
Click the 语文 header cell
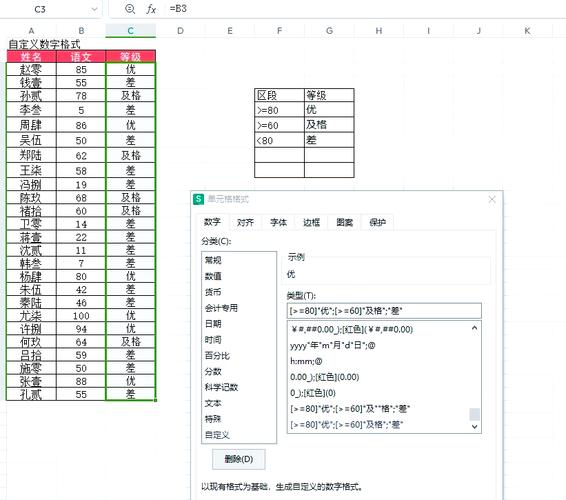(x=81, y=57)
